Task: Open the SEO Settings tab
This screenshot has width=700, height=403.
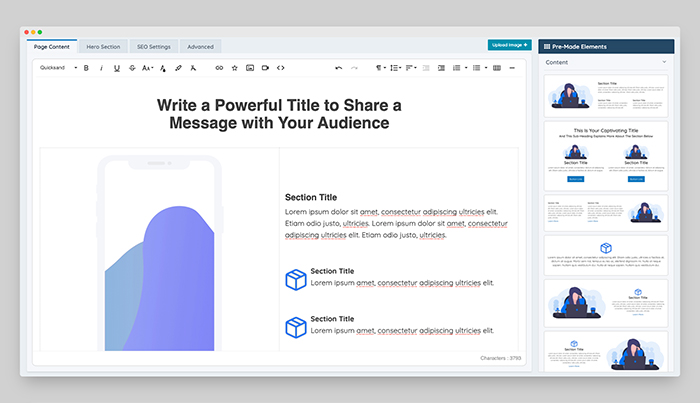Action: point(153,47)
